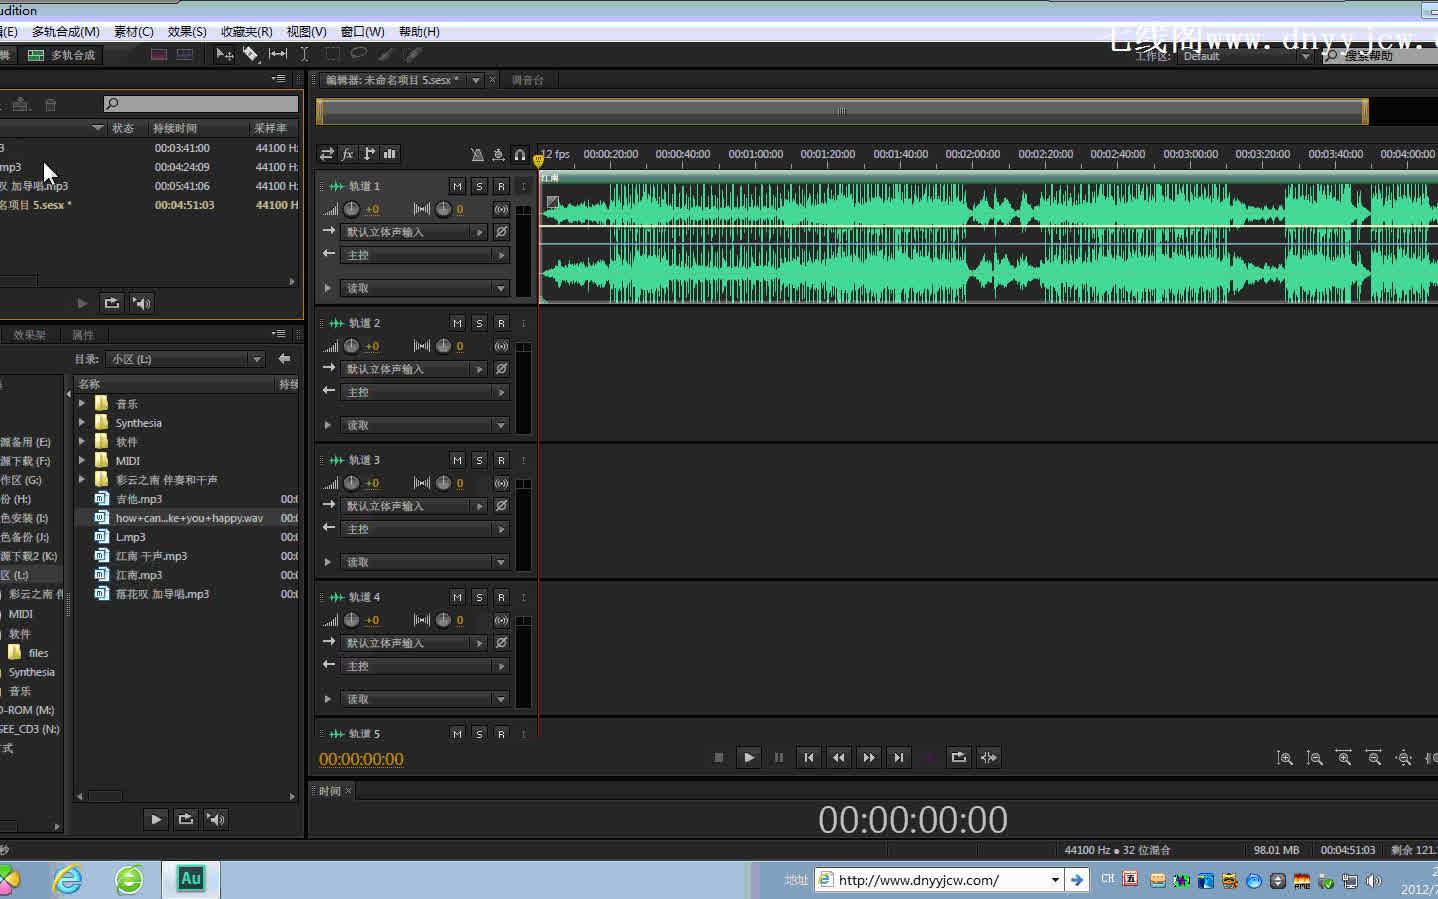Select the Slip tool in toolbar
This screenshot has height=899, width=1438.
pos(278,55)
